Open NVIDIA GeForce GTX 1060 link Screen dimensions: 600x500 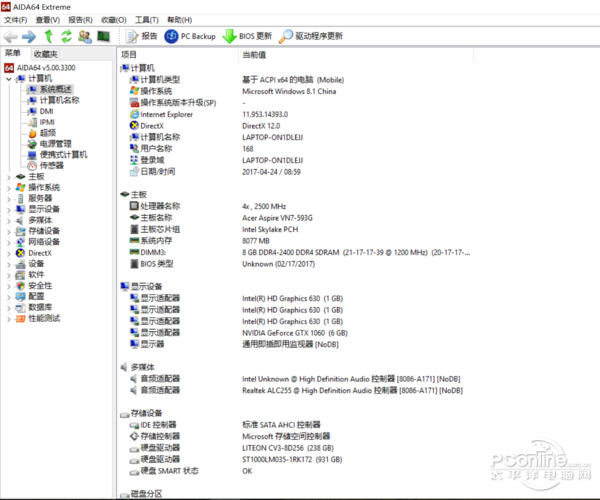pos(295,333)
